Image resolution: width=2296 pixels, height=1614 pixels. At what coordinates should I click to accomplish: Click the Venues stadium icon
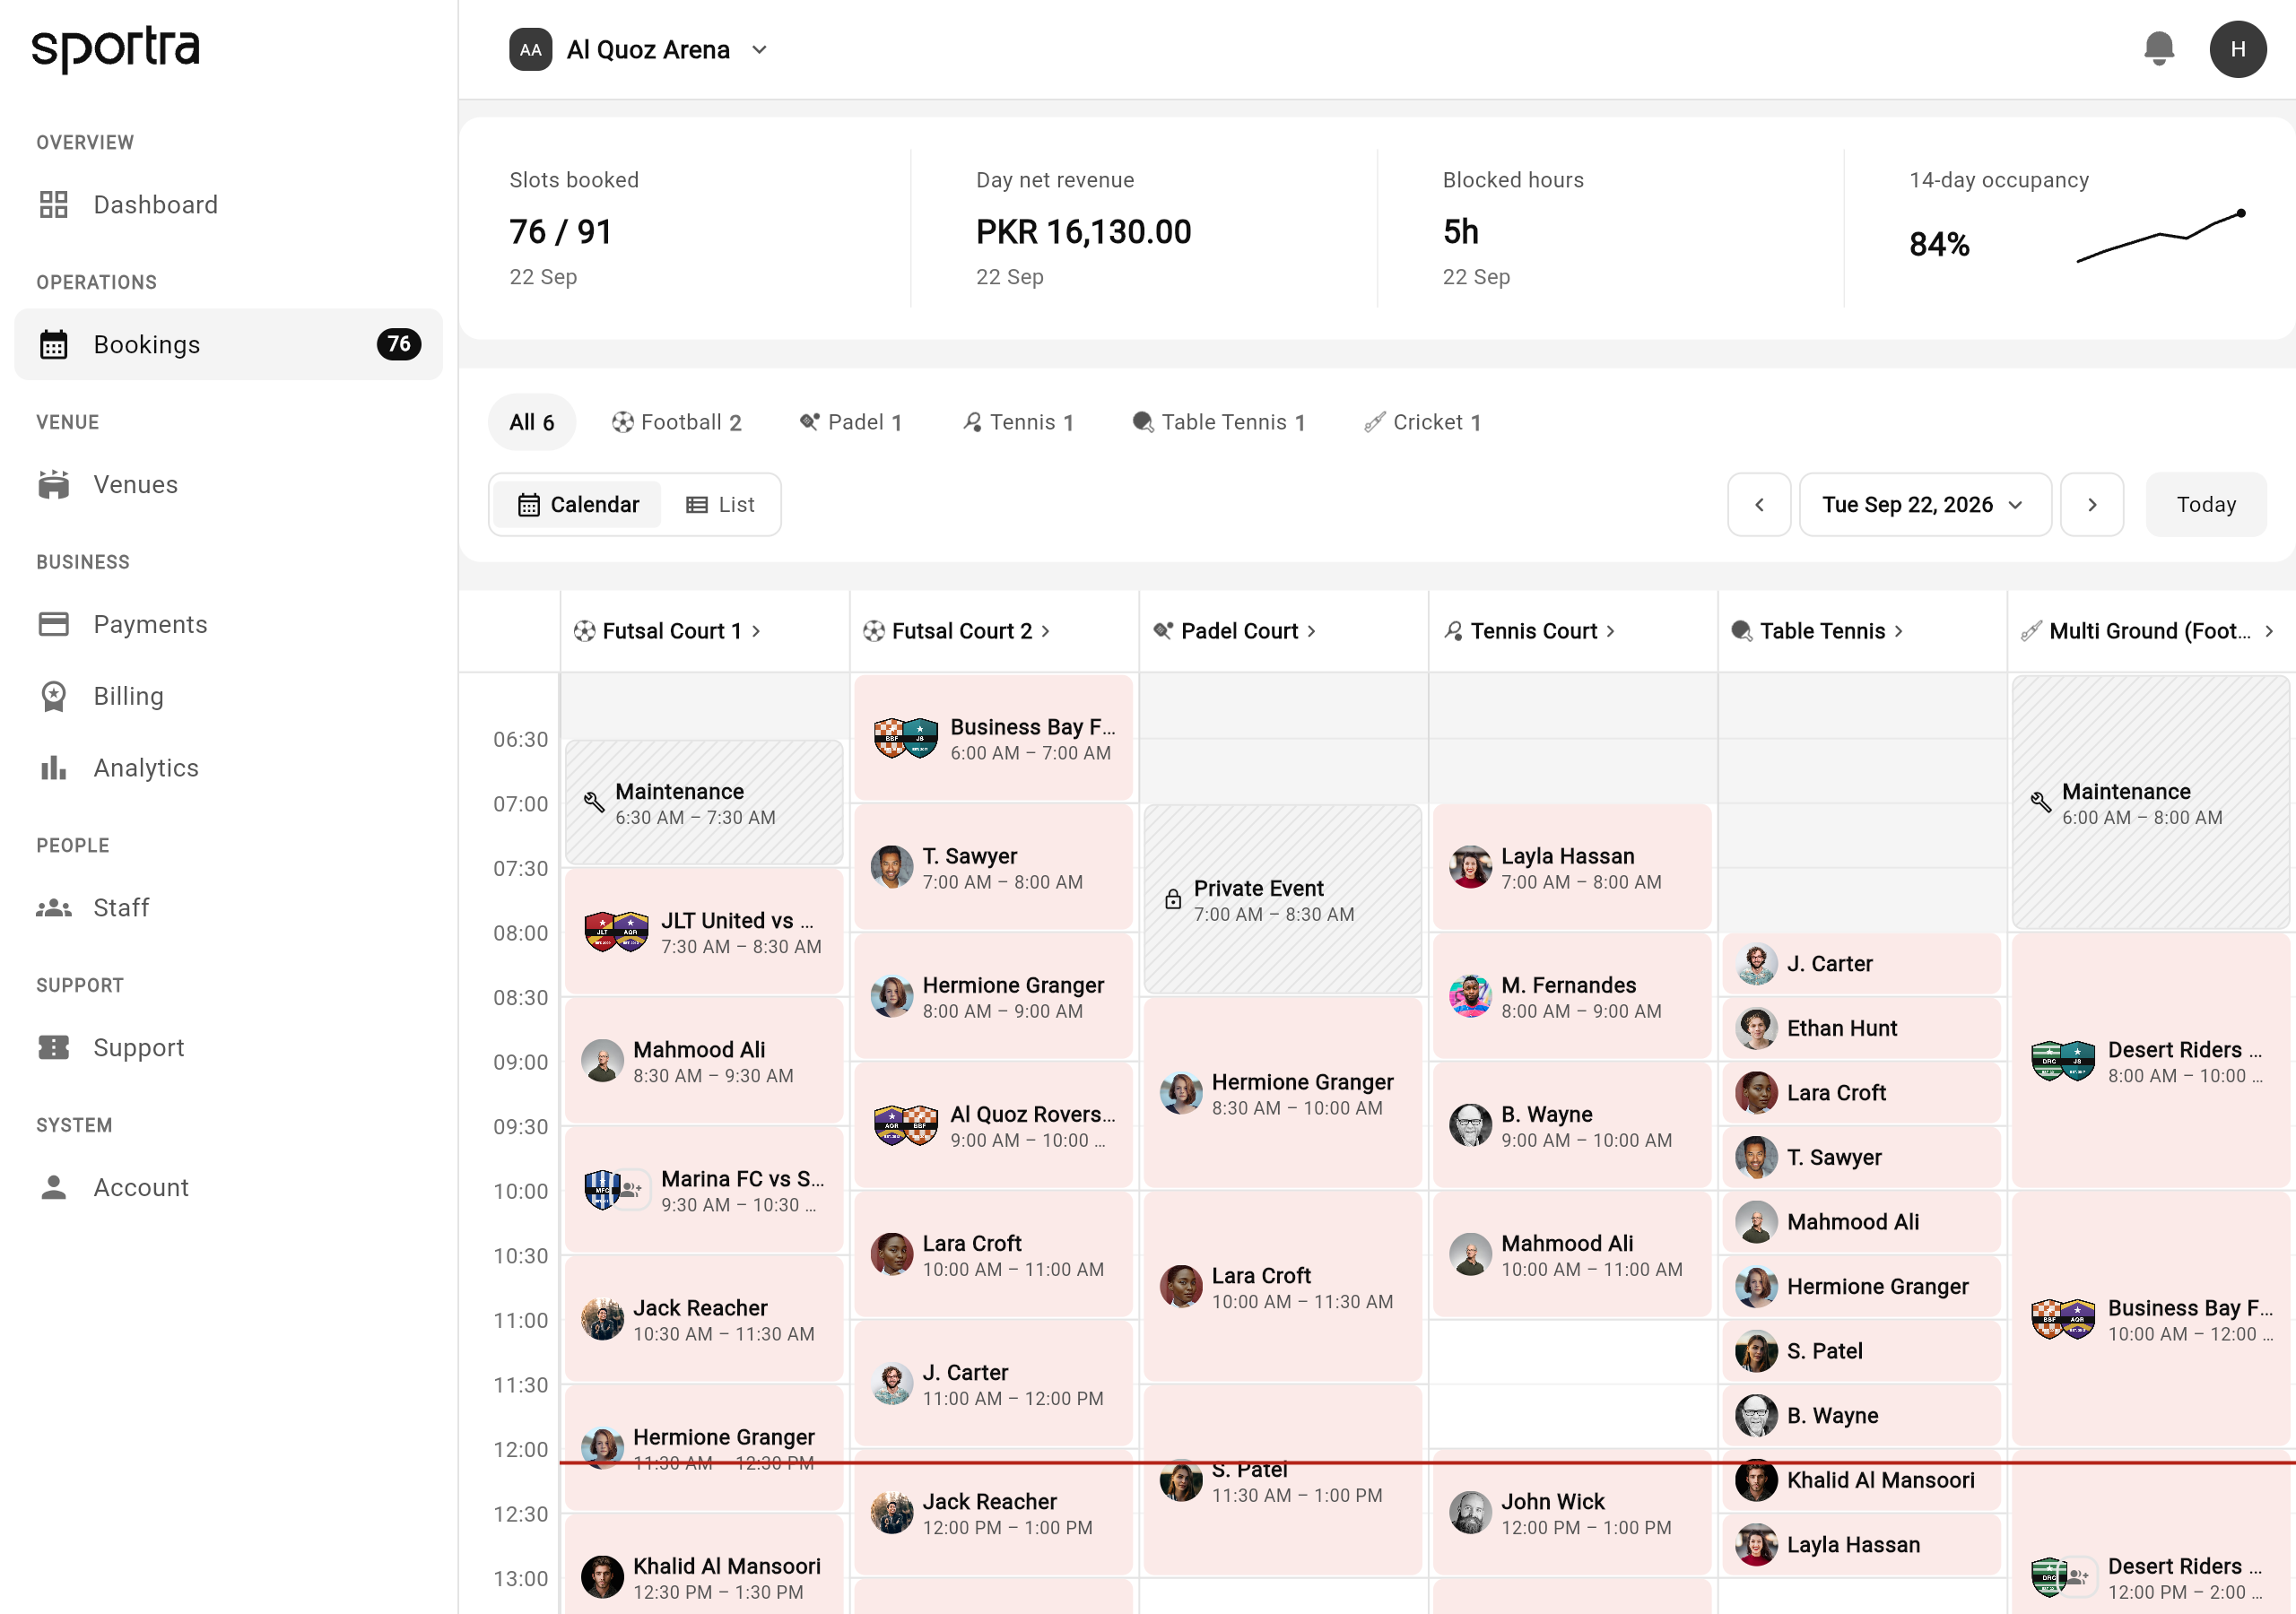pyautogui.click(x=53, y=484)
